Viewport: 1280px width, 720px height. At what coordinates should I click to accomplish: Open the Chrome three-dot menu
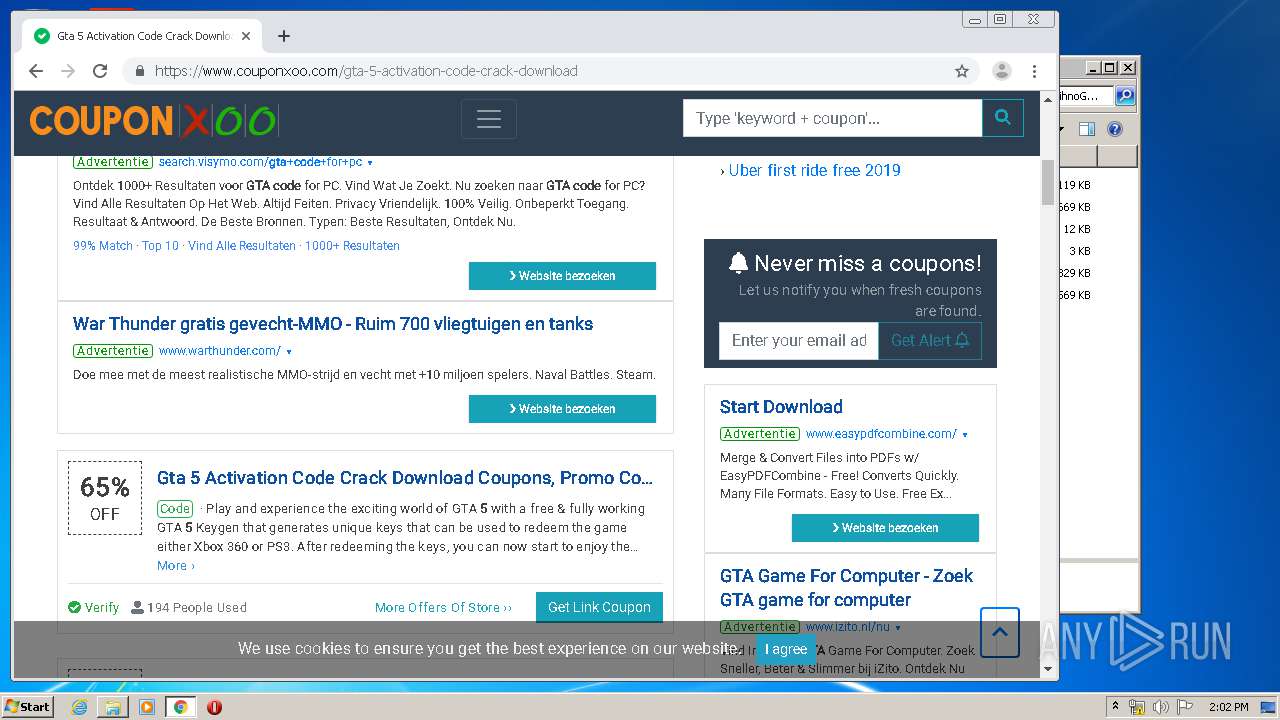(1035, 71)
